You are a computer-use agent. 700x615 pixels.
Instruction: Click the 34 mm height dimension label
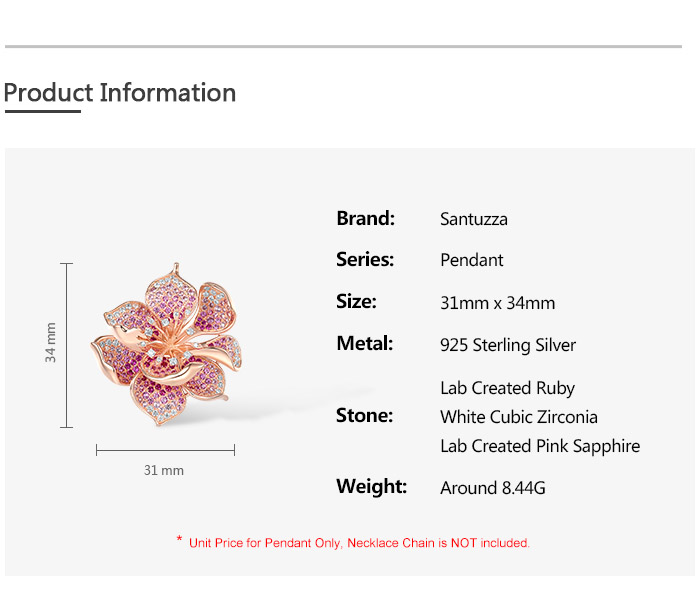(x=51, y=342)
